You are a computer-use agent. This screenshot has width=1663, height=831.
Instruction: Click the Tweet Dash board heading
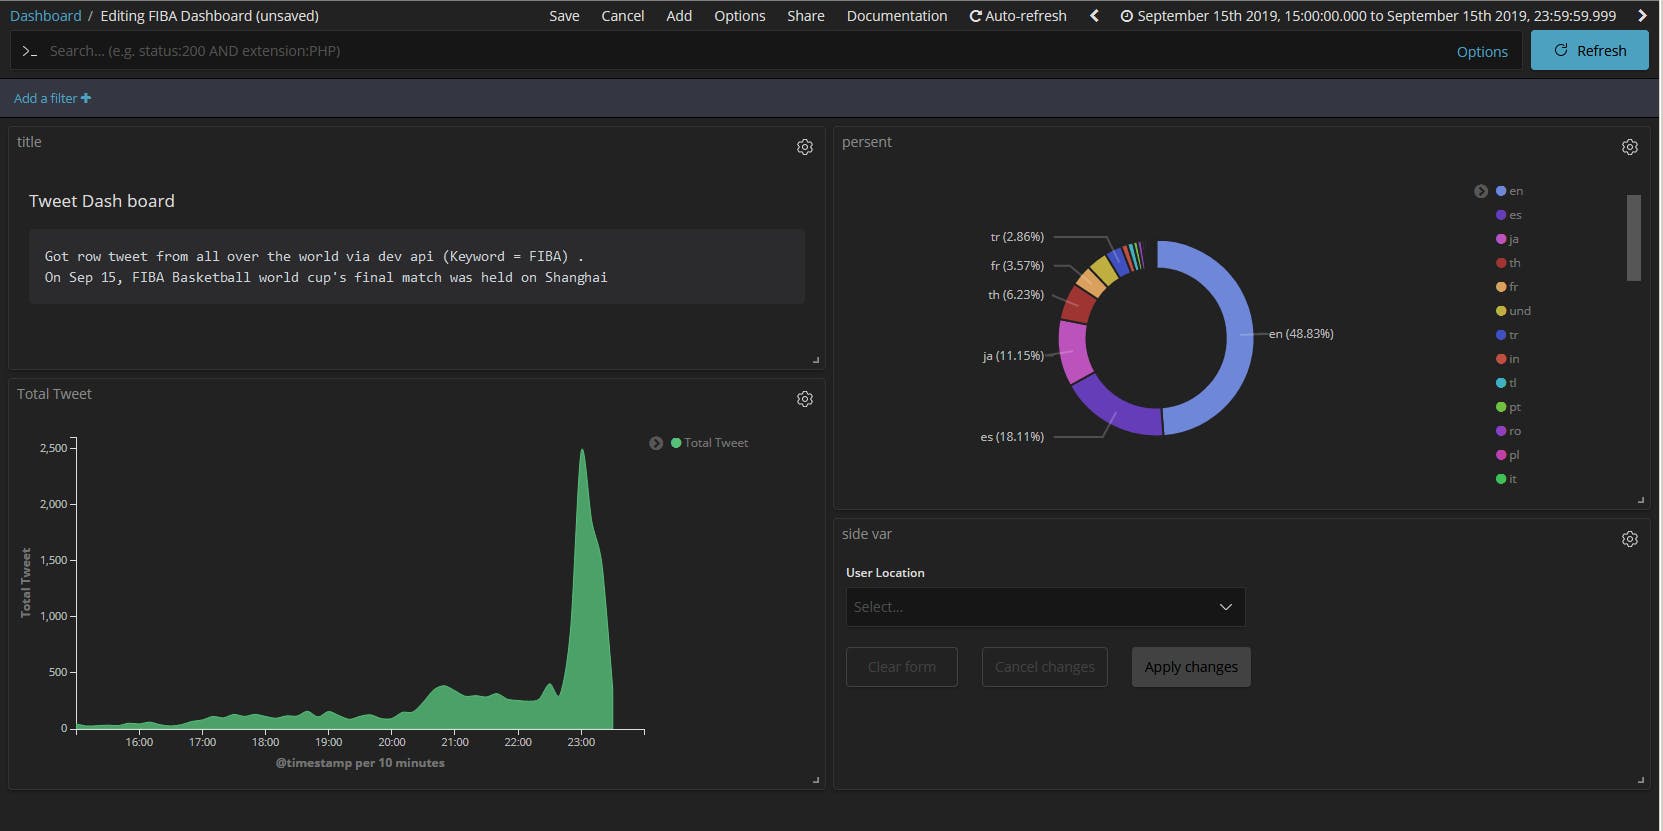102,201
